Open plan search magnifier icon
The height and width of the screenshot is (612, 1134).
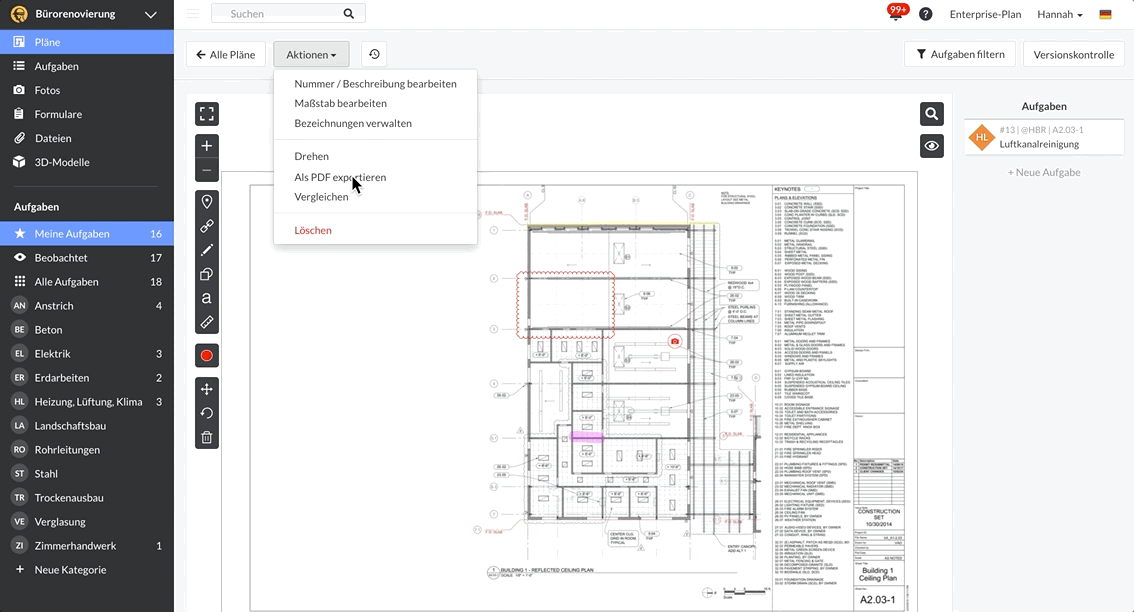coord(932,114)
